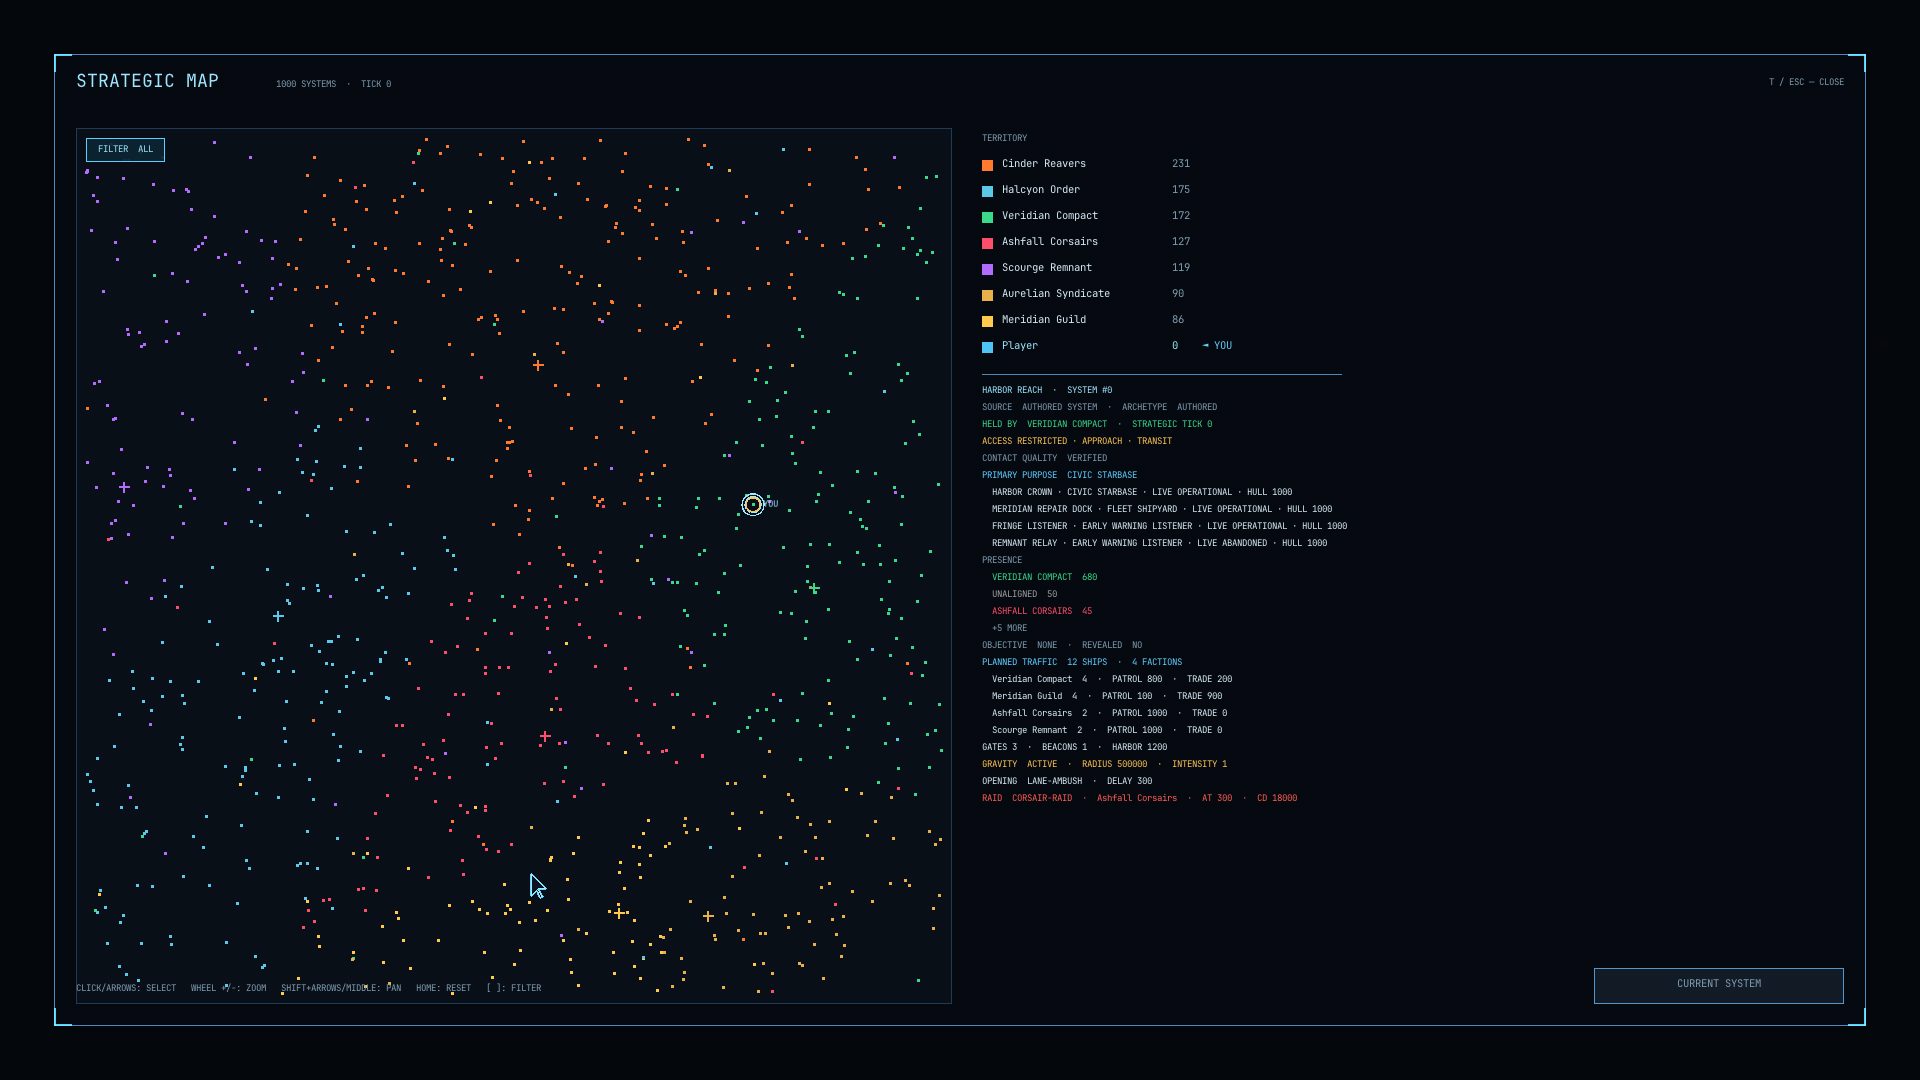Screen dimensions: 1920x1080
Task: Click the 'HARBOR REACH · SYSTEM #0' header
Action: tap(1046, 390)
